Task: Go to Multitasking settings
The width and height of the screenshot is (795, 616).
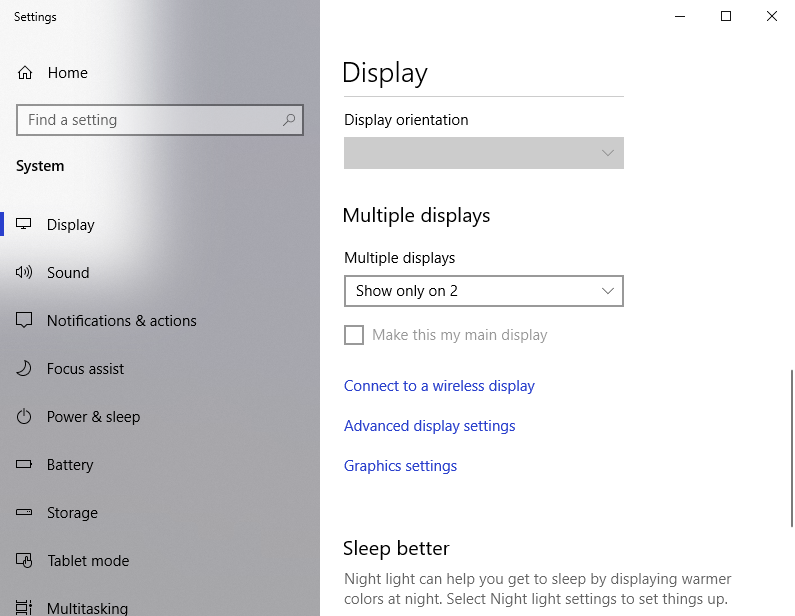Action: tap(87, 607)
